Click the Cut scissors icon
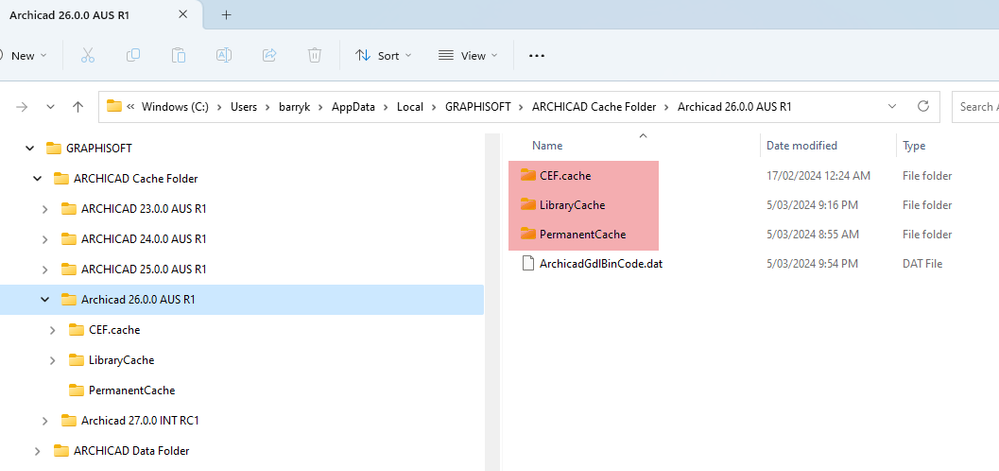 [88, 55]
